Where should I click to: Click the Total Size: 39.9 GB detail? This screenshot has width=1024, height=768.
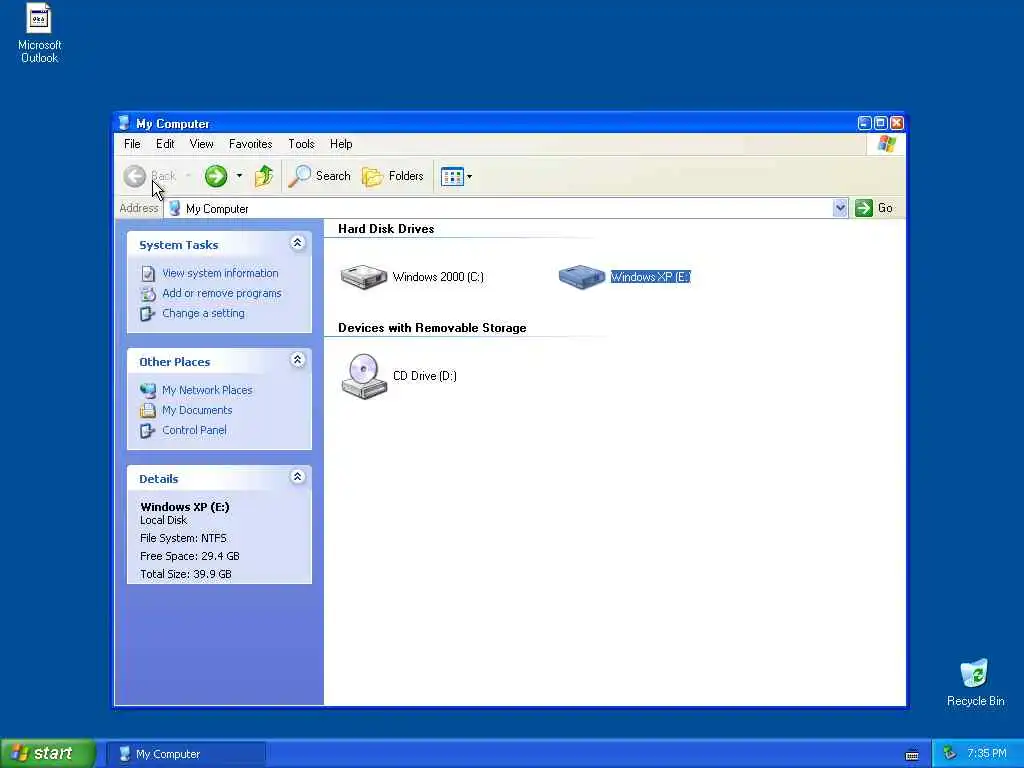point(185,574)
